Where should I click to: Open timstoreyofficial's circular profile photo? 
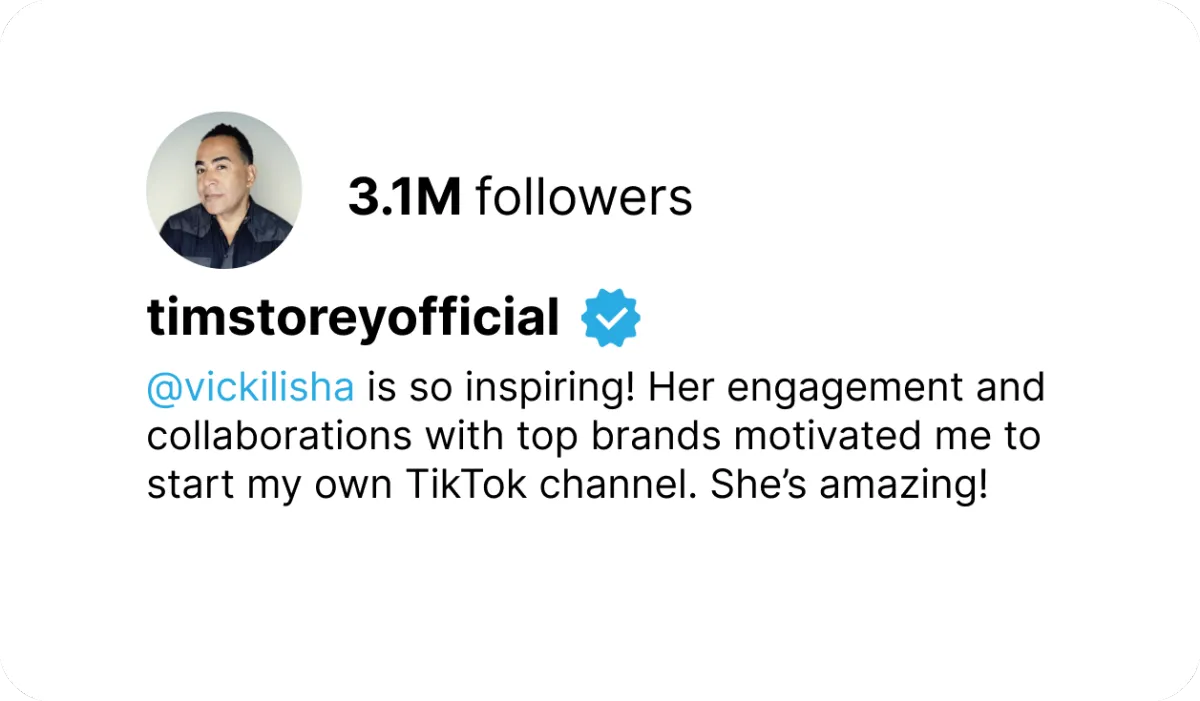[x=224, y=190]
